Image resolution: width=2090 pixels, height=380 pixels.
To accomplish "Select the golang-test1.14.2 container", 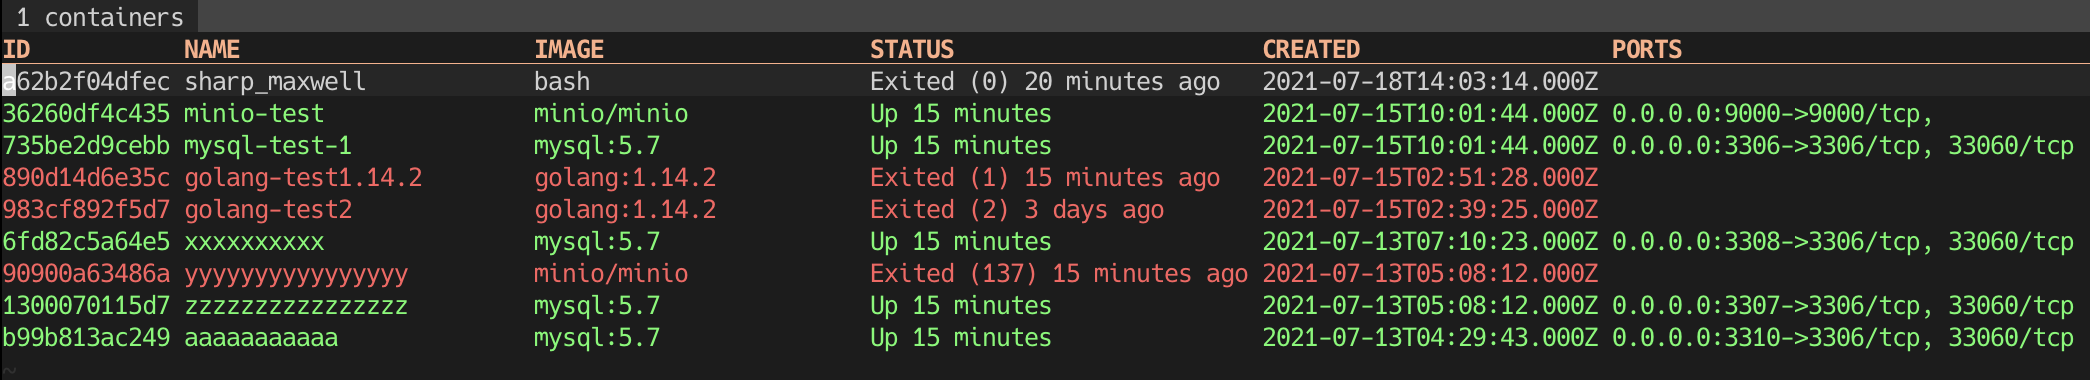I will tap(1045, 177).
